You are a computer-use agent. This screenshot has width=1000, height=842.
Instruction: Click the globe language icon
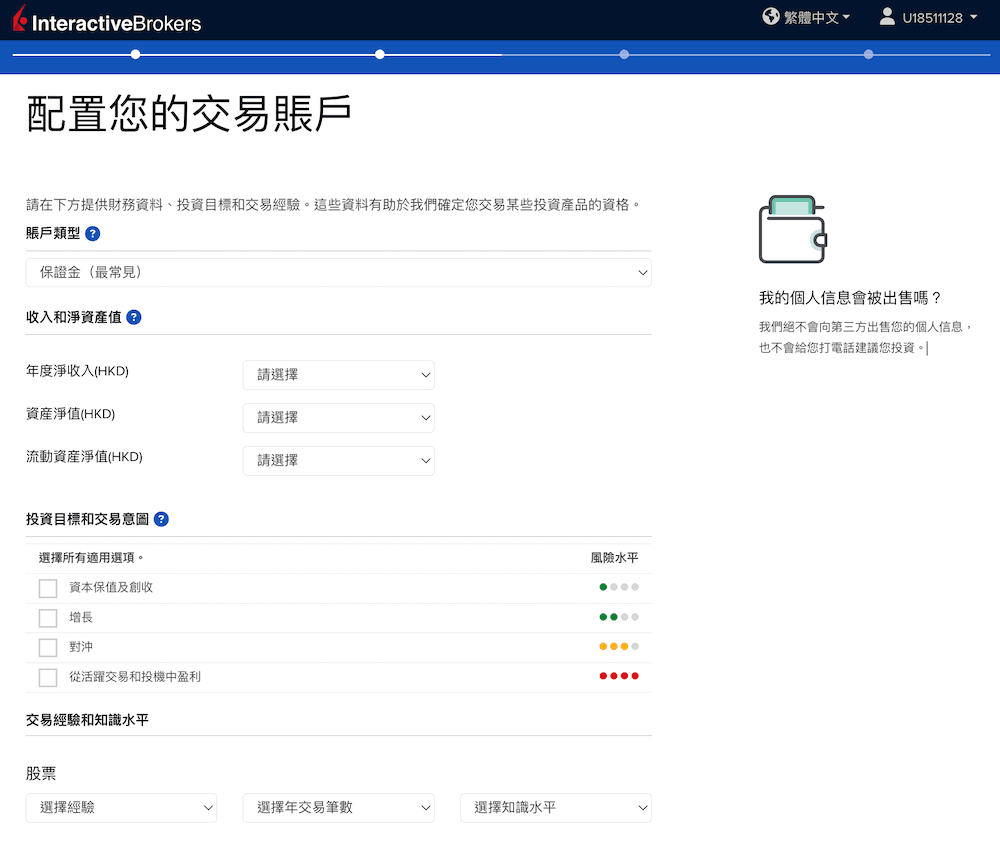(770, 17)
